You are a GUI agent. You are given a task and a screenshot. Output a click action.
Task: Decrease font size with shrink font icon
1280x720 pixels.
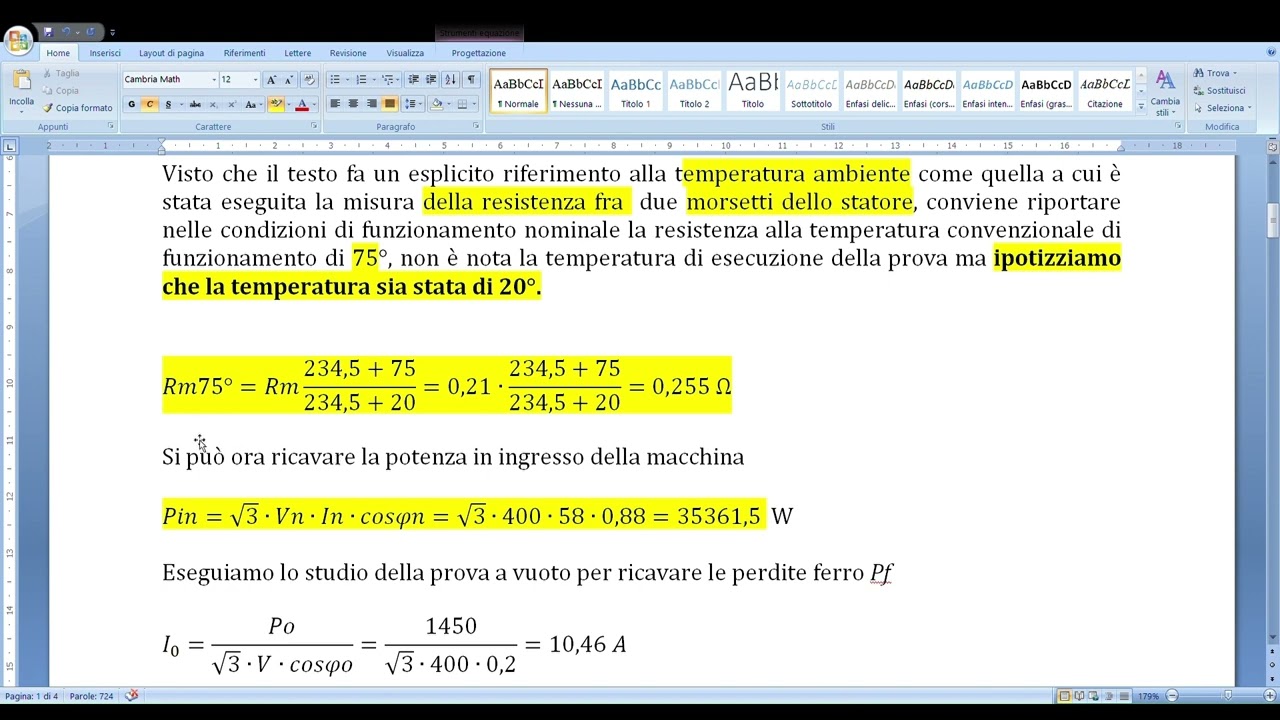pos(289,80)
